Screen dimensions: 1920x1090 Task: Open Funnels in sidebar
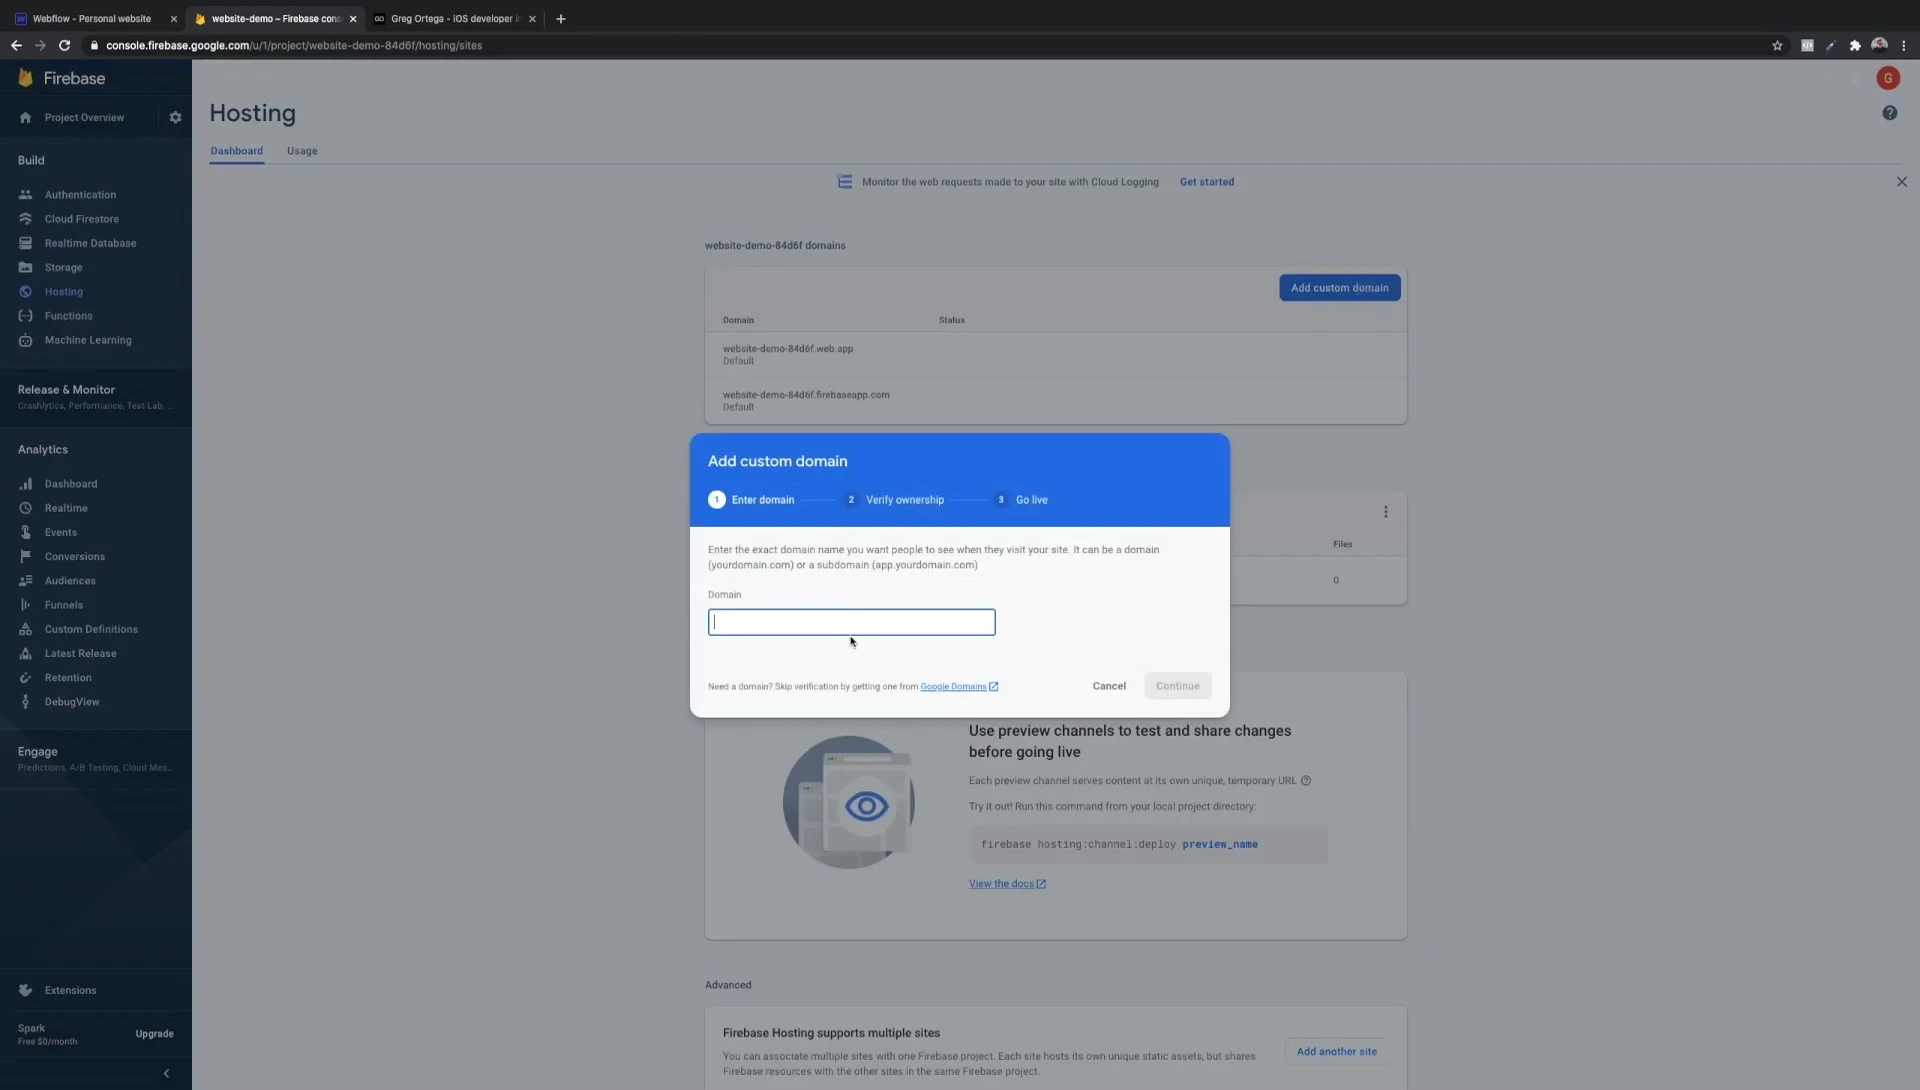coord(63,605)
